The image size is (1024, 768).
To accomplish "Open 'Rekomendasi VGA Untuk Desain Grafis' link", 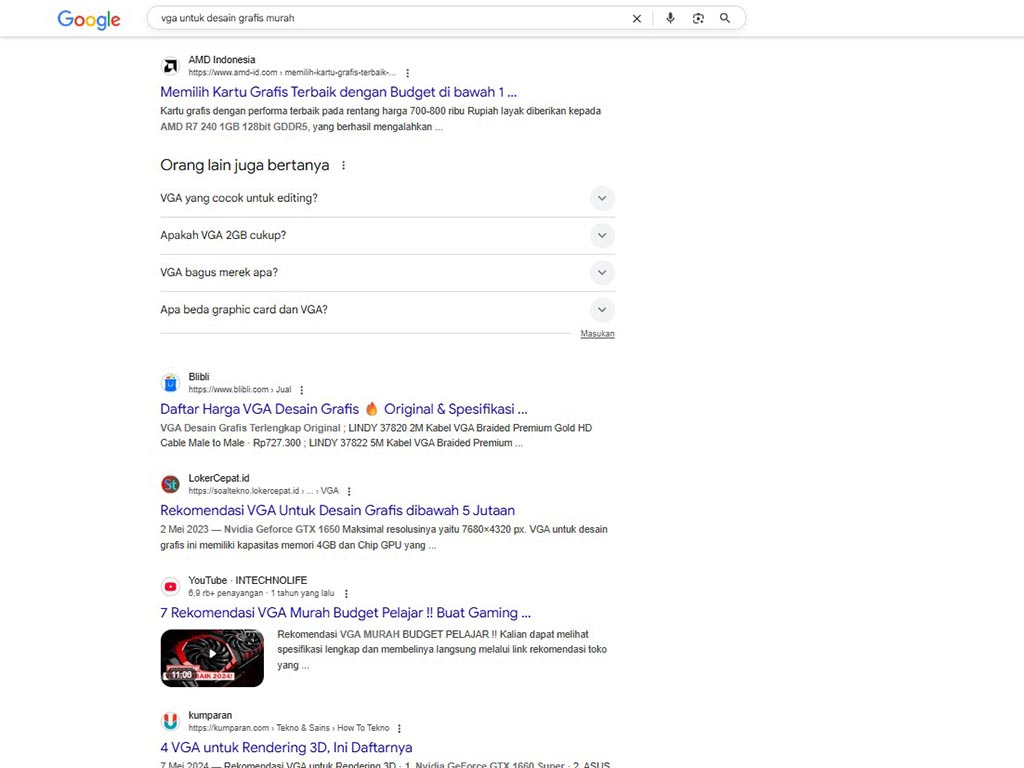I will 337,511.
